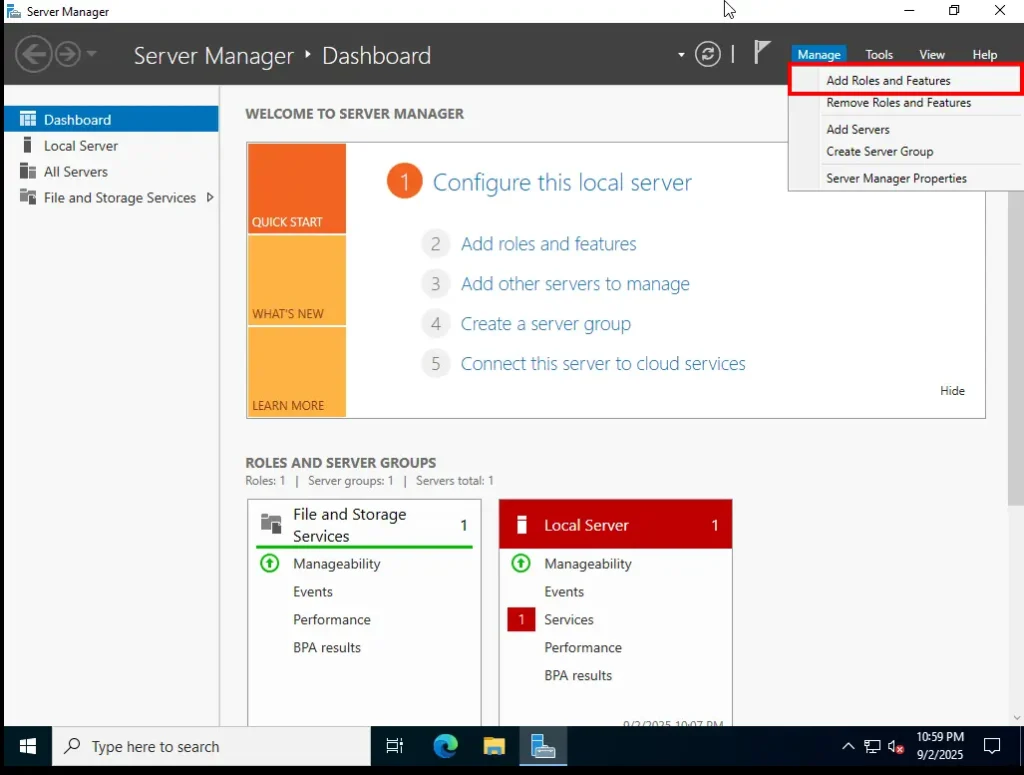
Task: Select Local Server in the sidebar
Action: (x=111, y=146)
